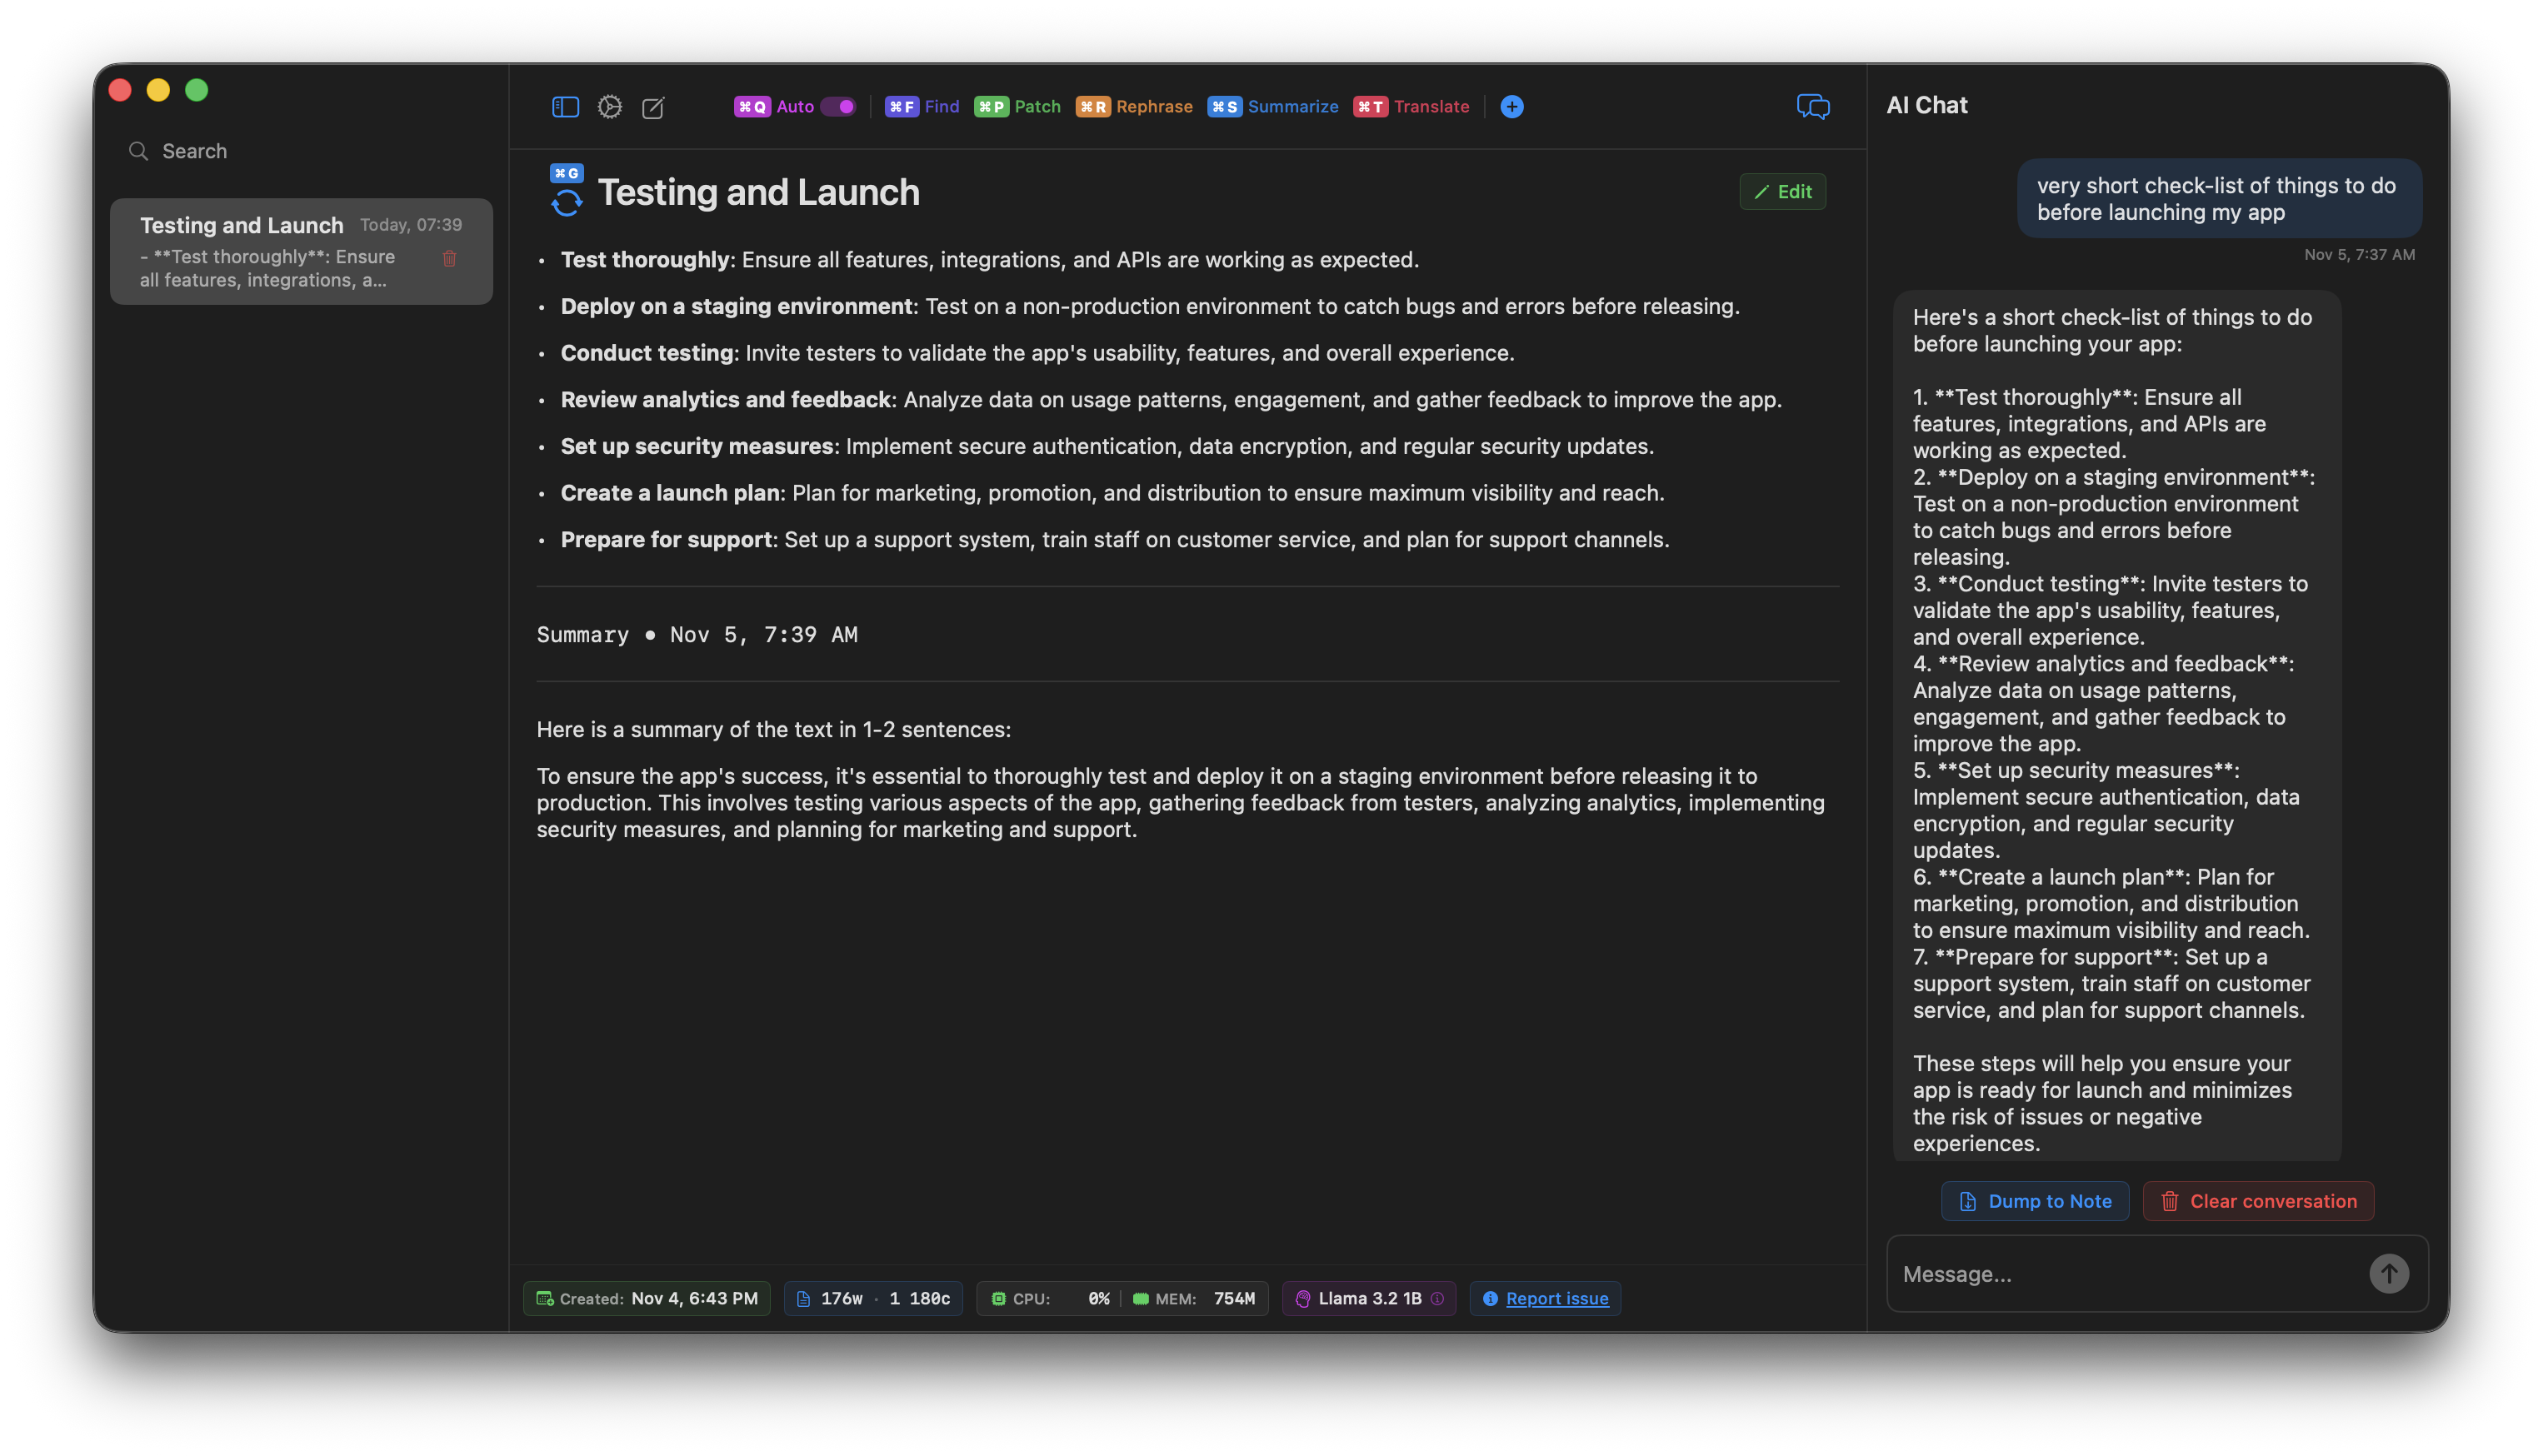Screen dimensions: 2543x1456
Task: Send chat message with the arrow icon
Action: 2390,1273
